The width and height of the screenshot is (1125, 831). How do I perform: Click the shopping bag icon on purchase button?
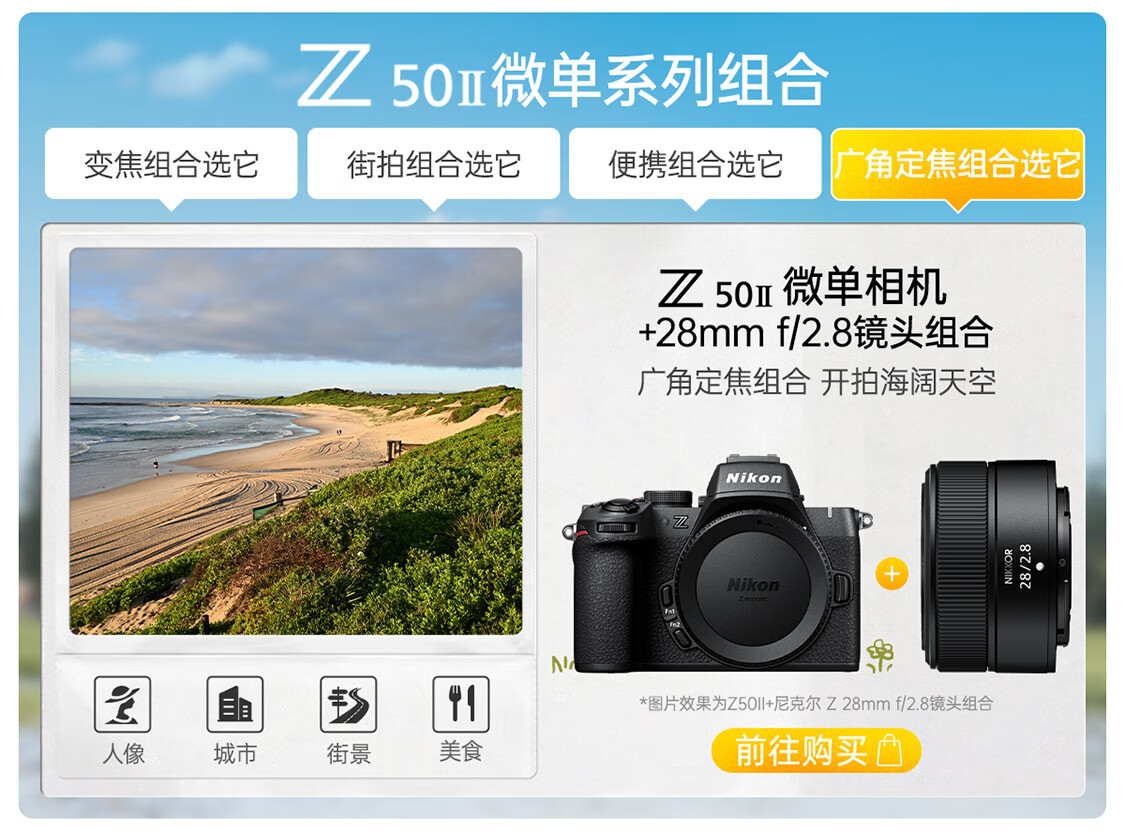click(x=890, y=751)
